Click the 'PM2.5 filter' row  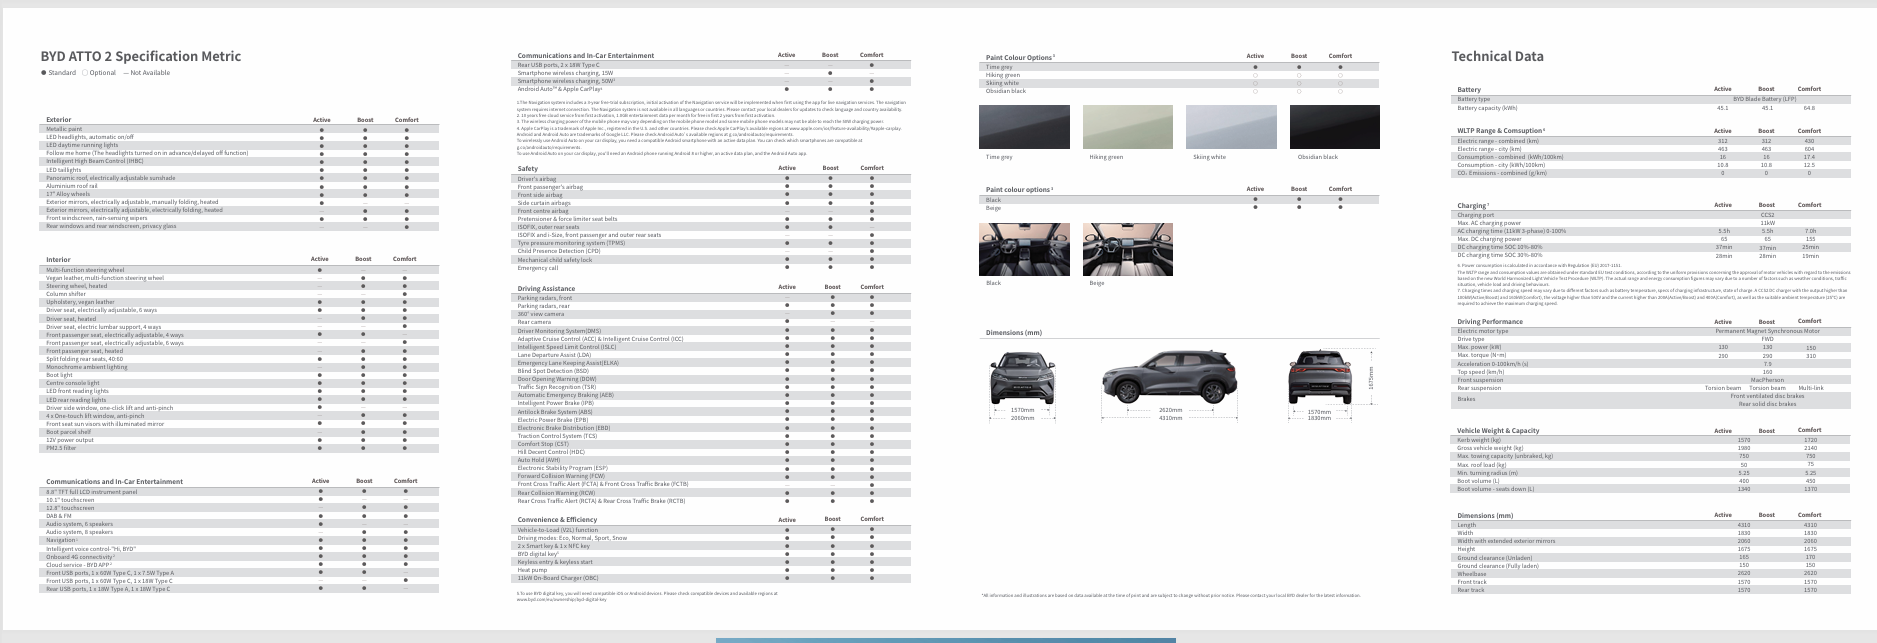(x=241, y=448)
